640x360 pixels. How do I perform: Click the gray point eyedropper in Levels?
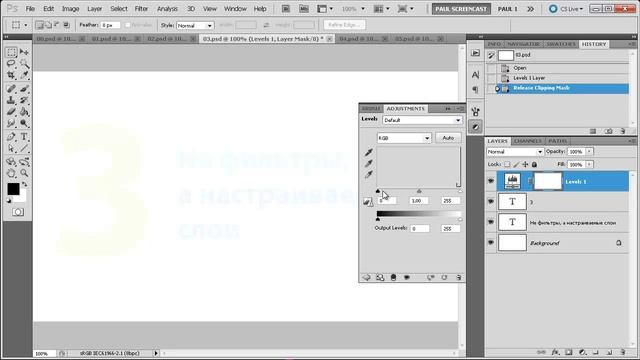[369, 163]
